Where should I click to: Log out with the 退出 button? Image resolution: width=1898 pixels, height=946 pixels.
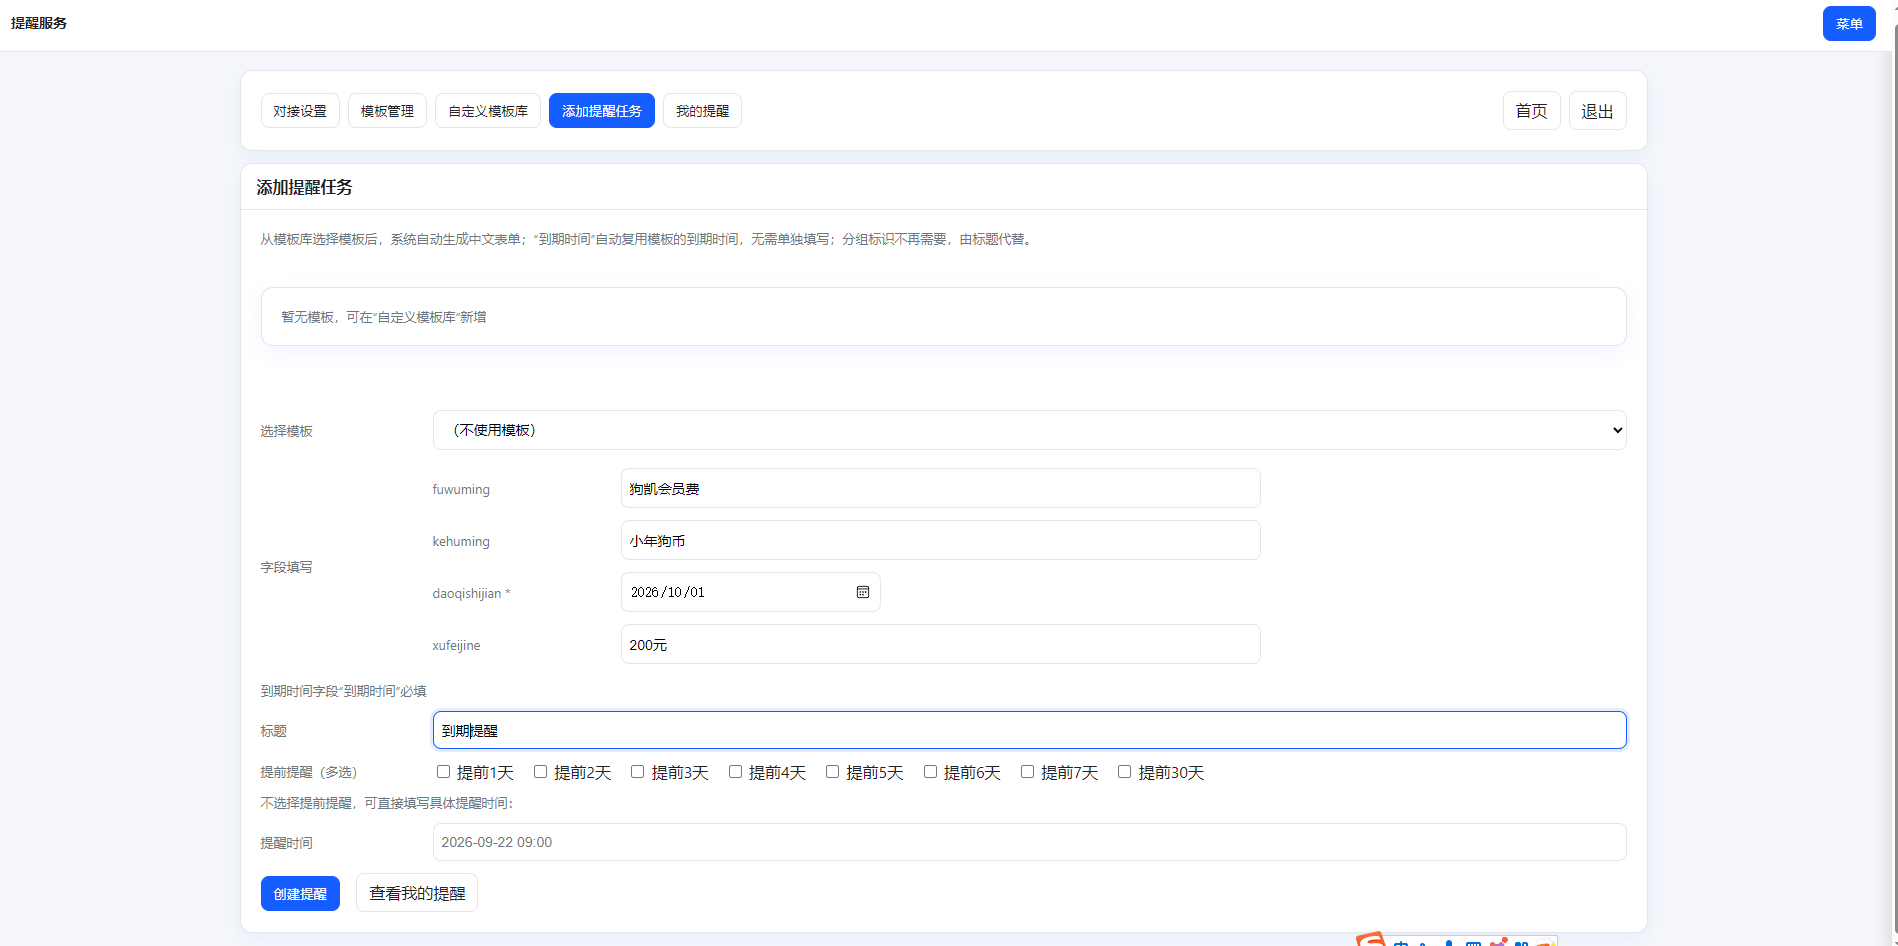click(1597, 111)
